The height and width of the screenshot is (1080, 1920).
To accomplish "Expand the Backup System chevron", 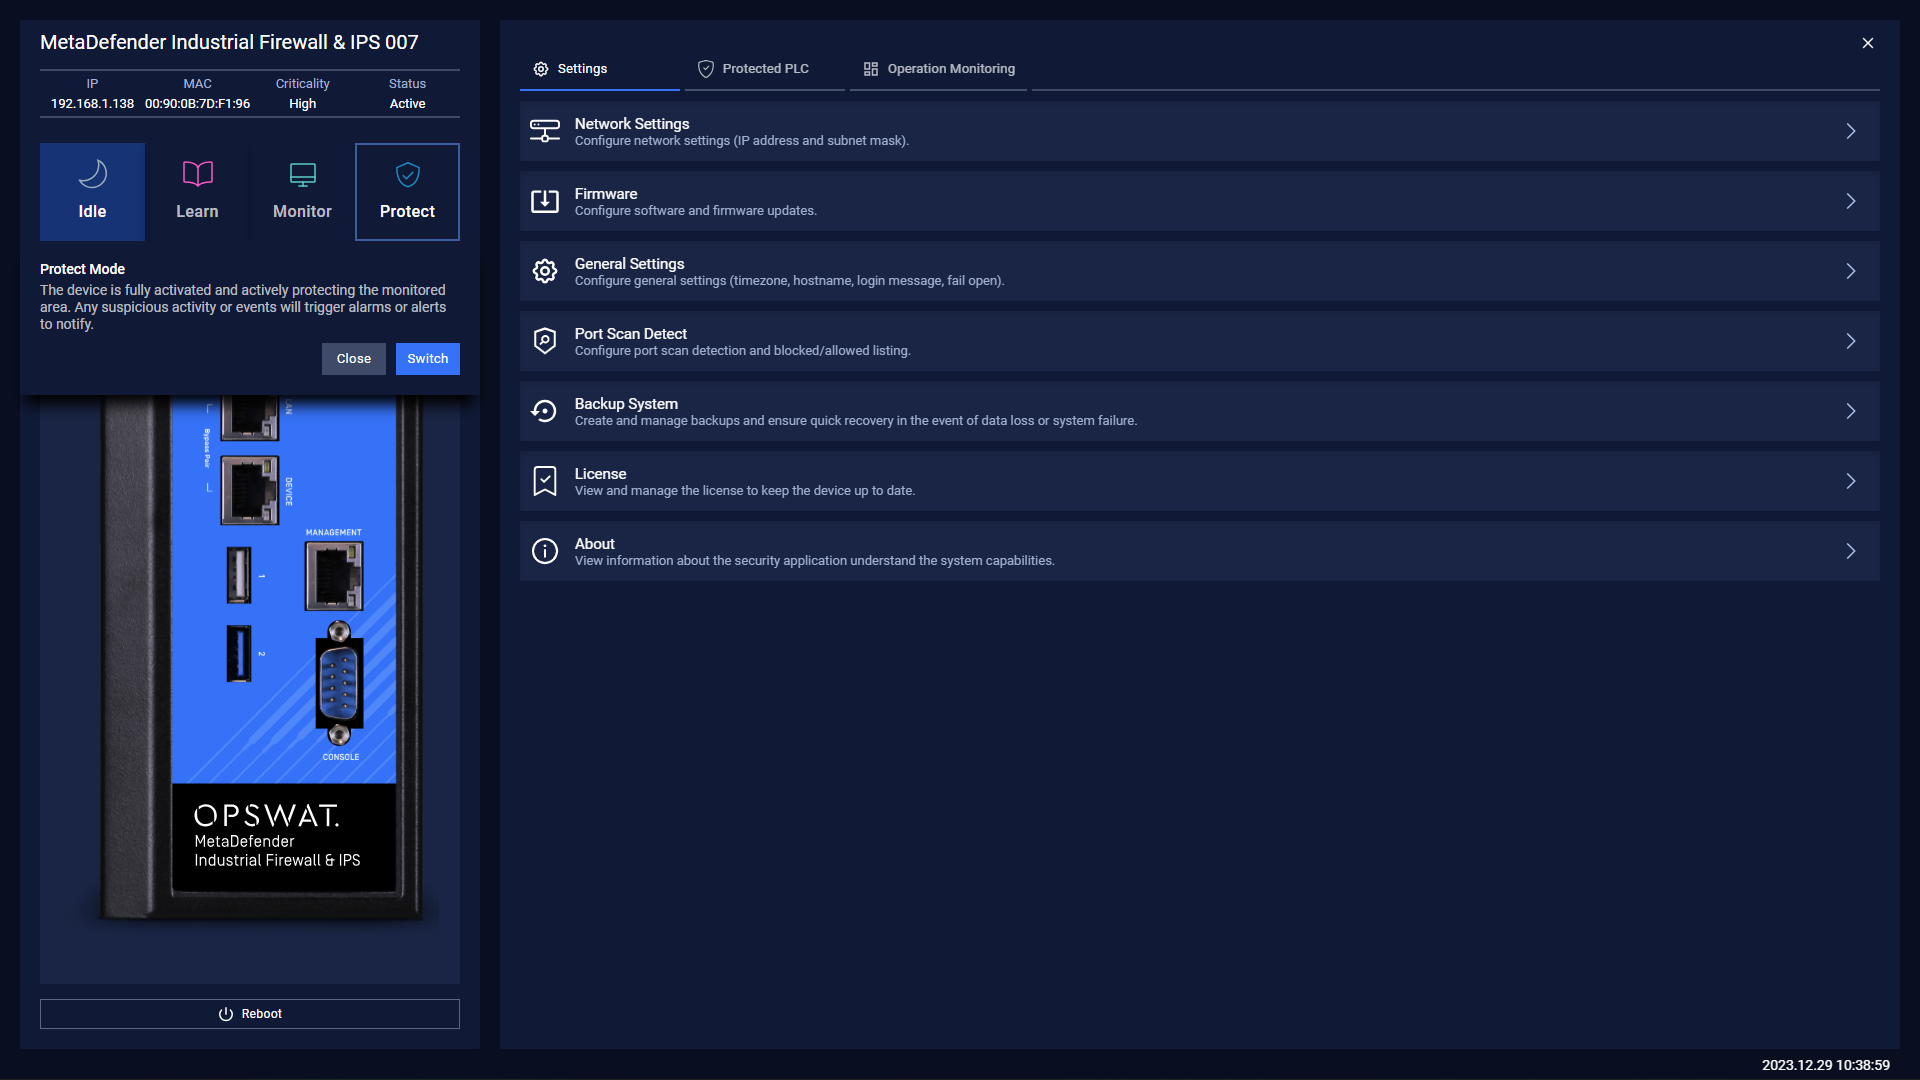I will pyautogui.click(x=1851, y=411).
